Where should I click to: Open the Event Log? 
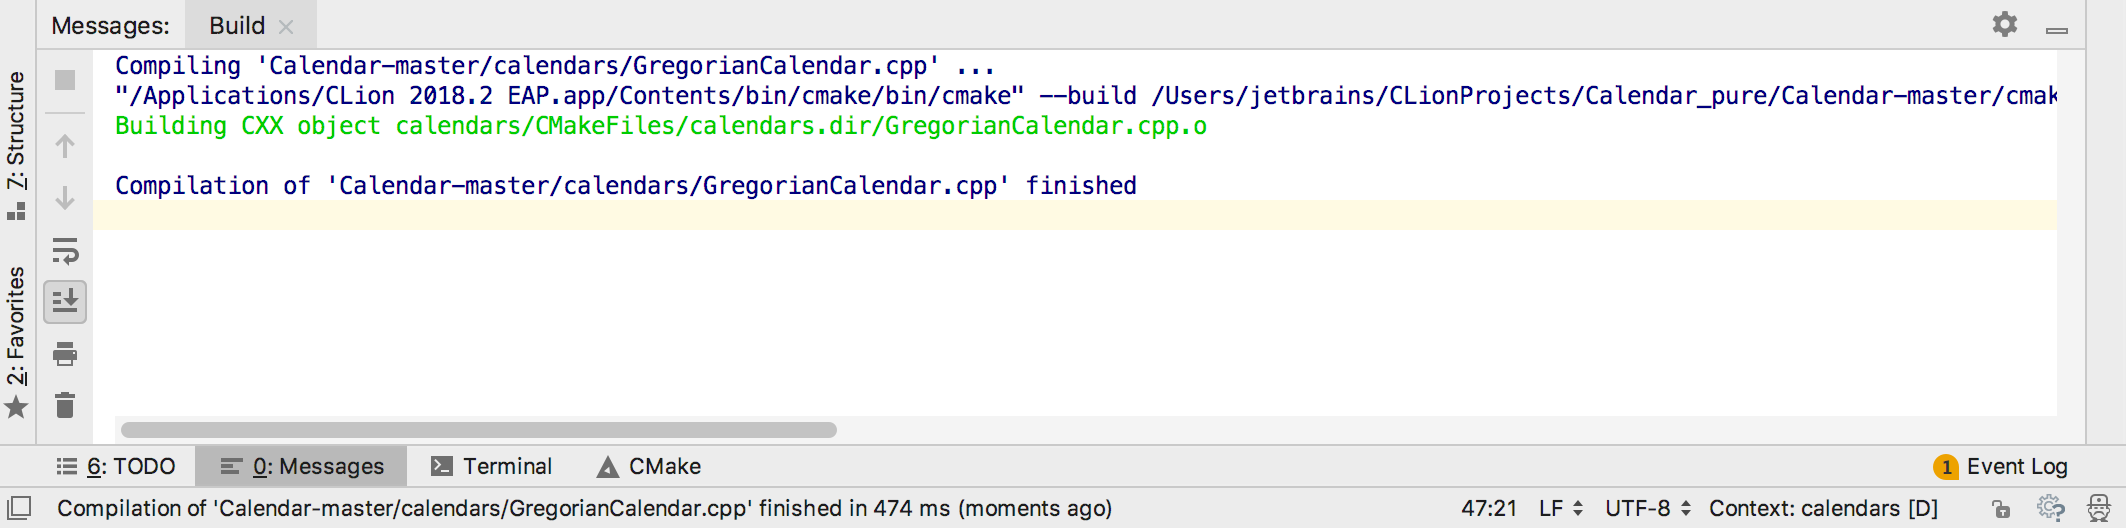point(2001,466)
